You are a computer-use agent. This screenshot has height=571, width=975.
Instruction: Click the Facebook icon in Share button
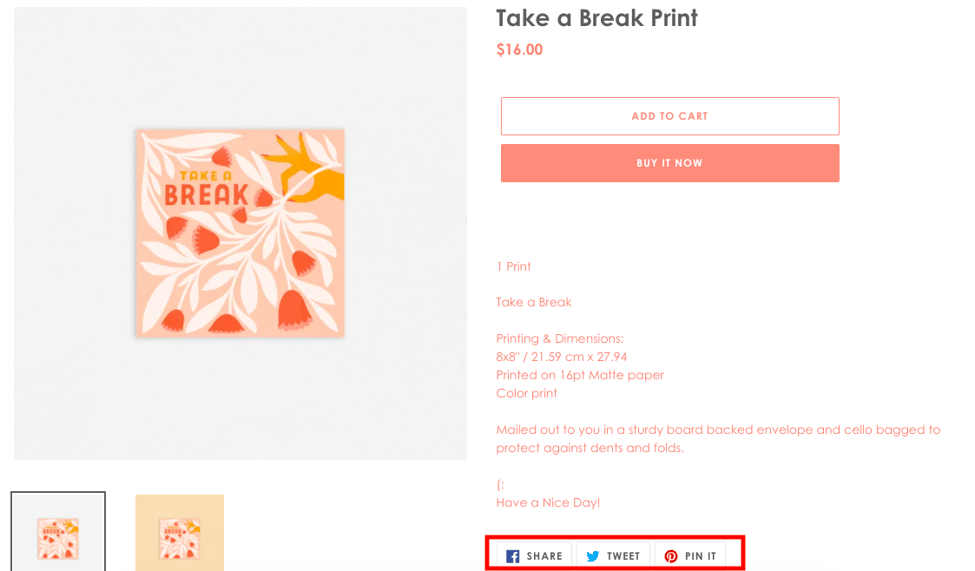coord(513,556)
